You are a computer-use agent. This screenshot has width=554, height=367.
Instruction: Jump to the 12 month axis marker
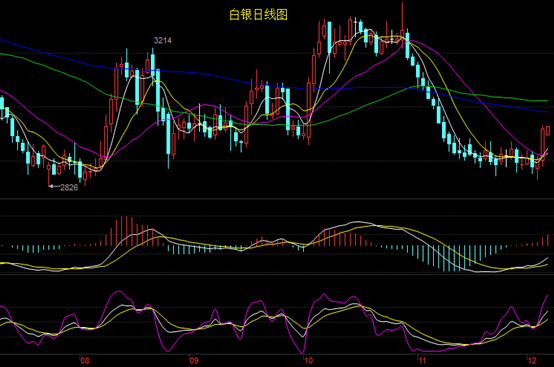[532, 361]
